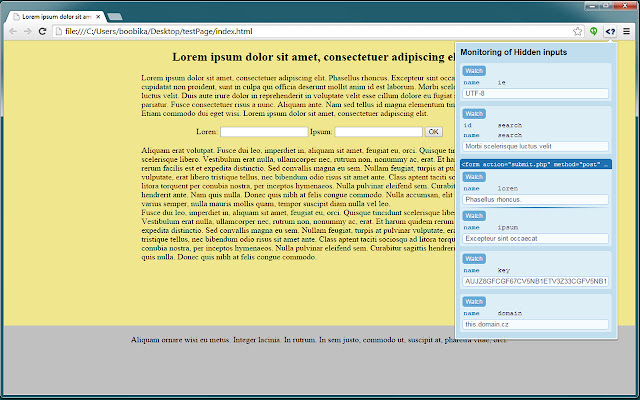Click the OK button in the form
Screen dimensions: 640x400
click(x=433, y=131)
